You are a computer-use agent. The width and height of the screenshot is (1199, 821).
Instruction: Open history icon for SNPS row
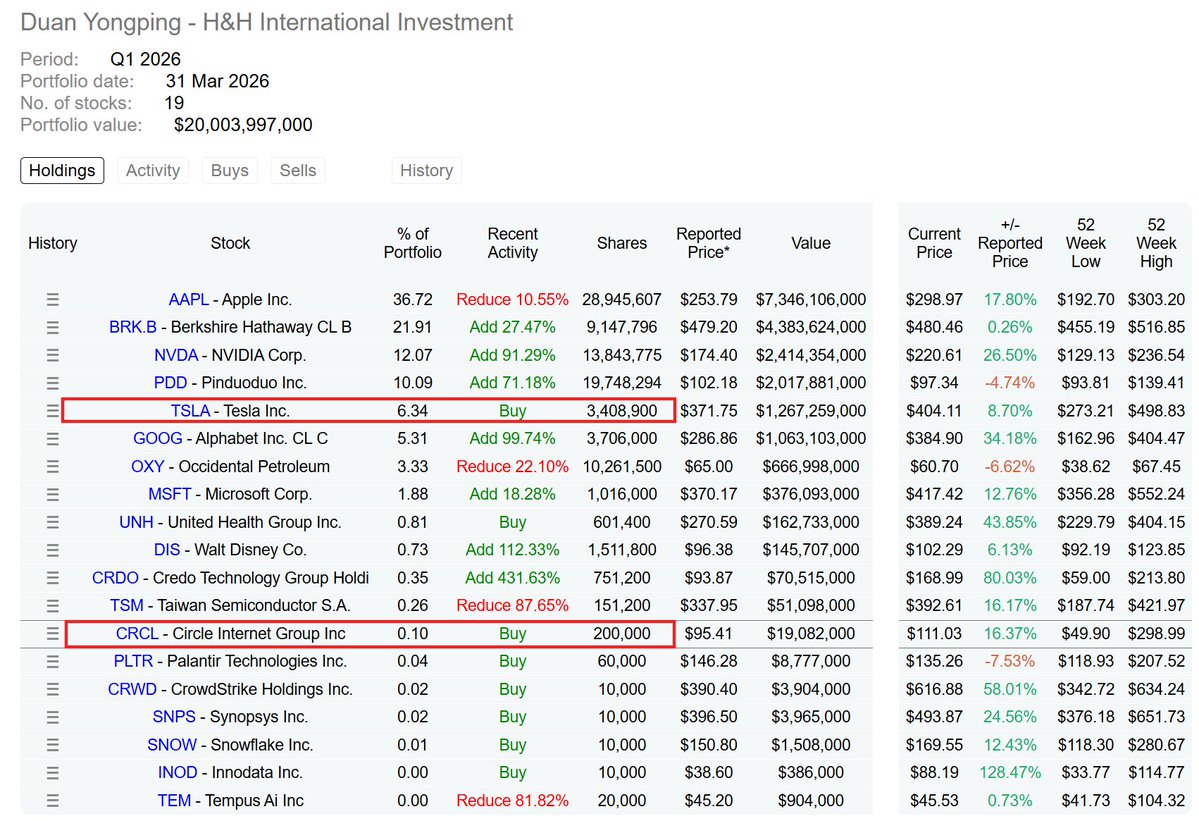coord(53,717)
